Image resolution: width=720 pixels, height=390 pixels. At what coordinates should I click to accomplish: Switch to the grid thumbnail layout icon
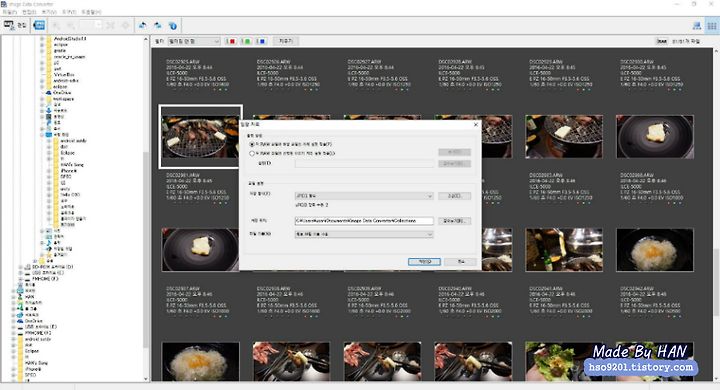pos(712,26)
